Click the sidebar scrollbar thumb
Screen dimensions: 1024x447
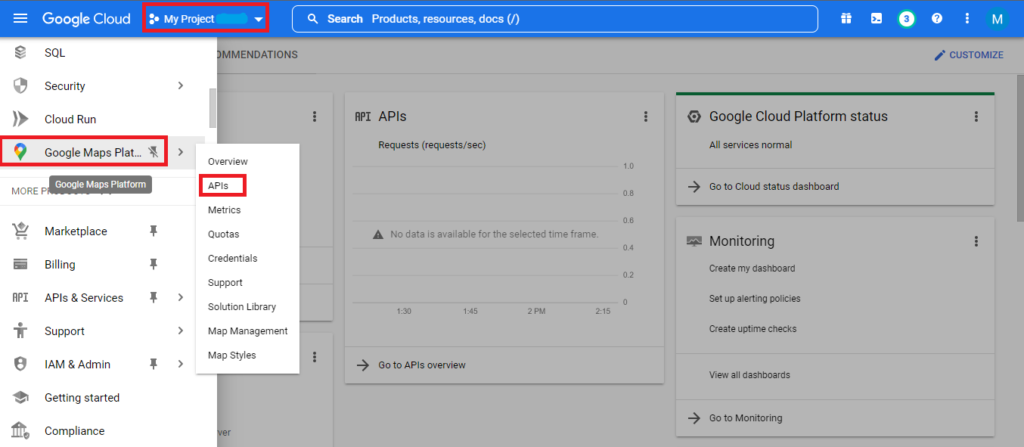[x=212, y=108]
